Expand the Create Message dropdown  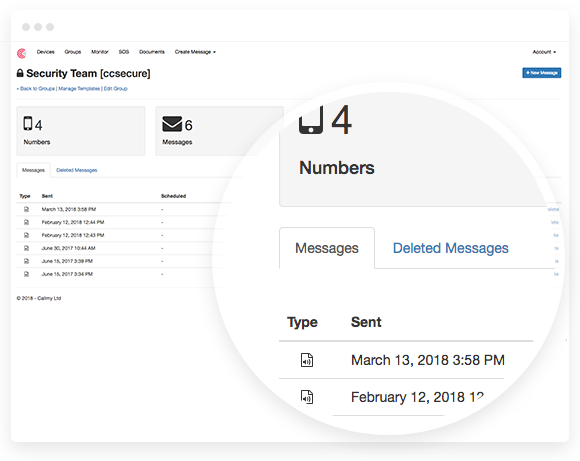pos(195,52)
